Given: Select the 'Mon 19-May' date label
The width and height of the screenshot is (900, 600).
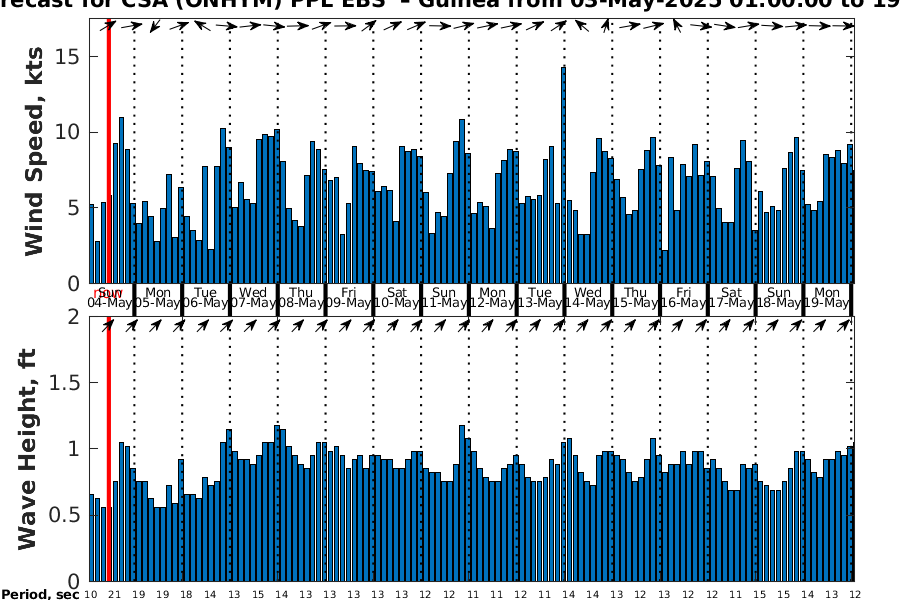Looking at the screenshot, I should click(827, 298).
